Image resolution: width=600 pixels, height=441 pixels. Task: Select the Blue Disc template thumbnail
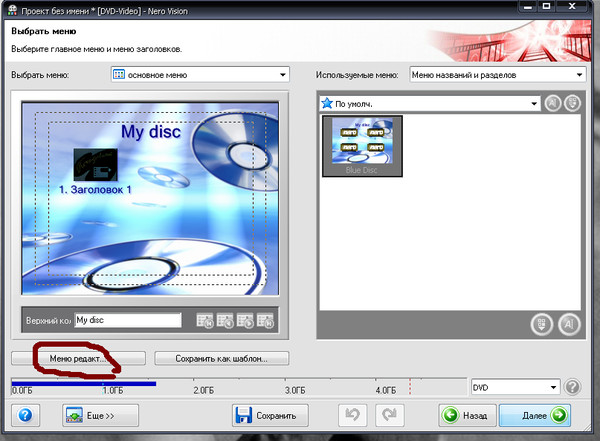click(x=362, y=146)
